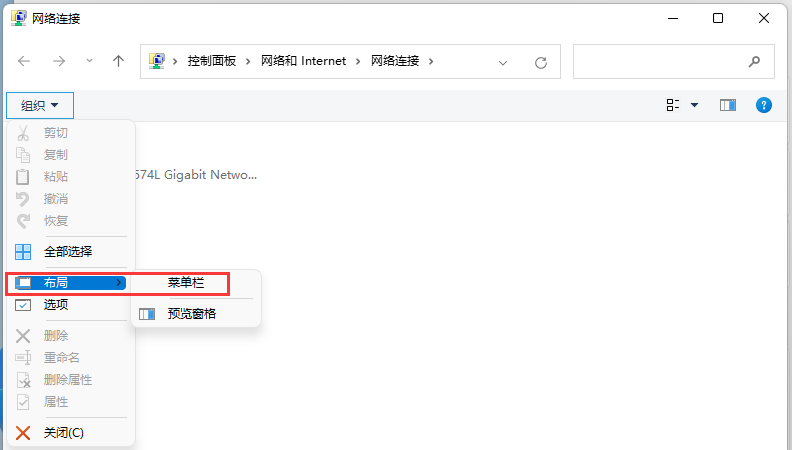This screenshot has width=792, height=450.
Task: Open help with the question mark
Action: click(x=764, y=105)
